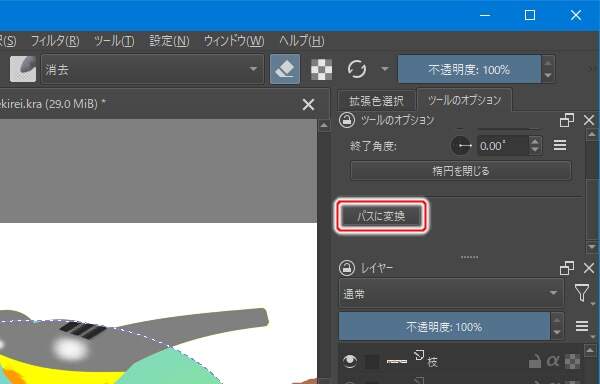Screen dimensions: 600x384
Task: Click the layer 不透明度 100% slider
Action: pos(444,327)
